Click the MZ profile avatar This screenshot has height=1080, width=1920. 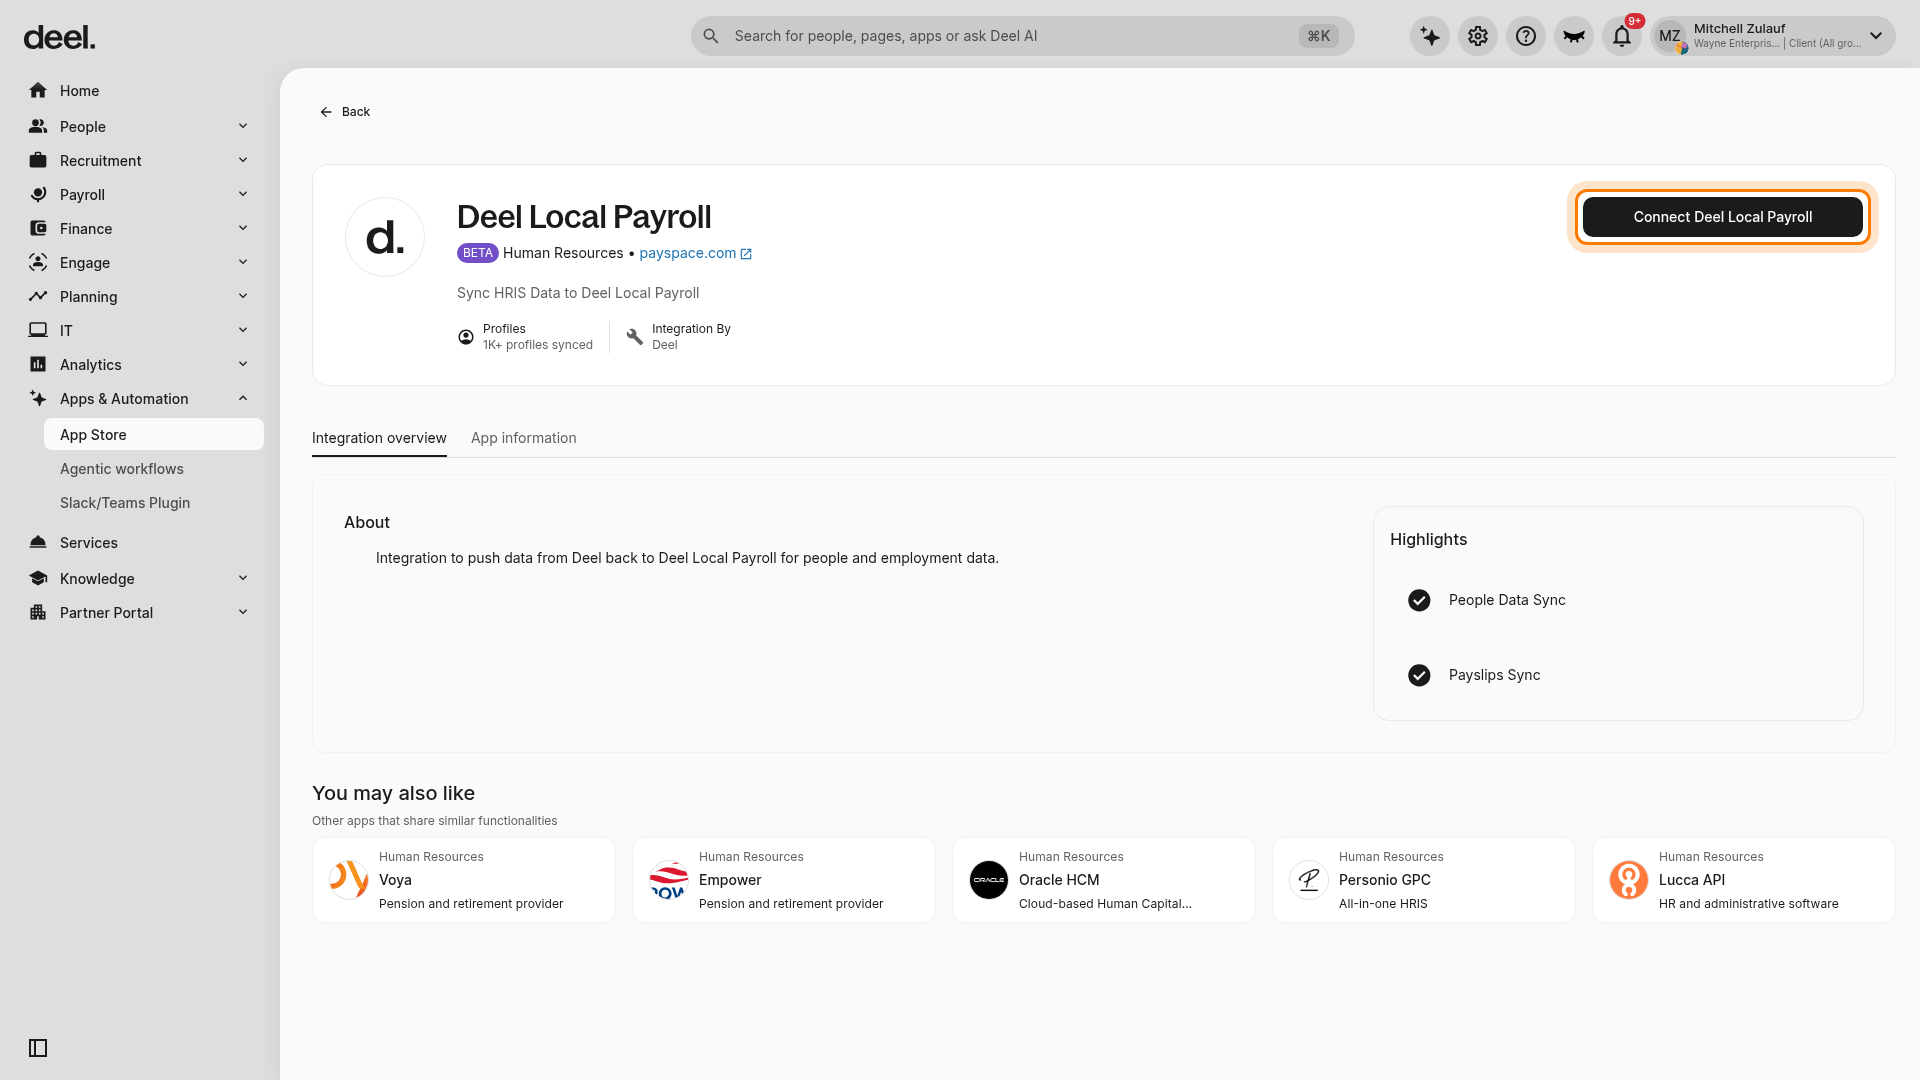(x=1670, y=36)
